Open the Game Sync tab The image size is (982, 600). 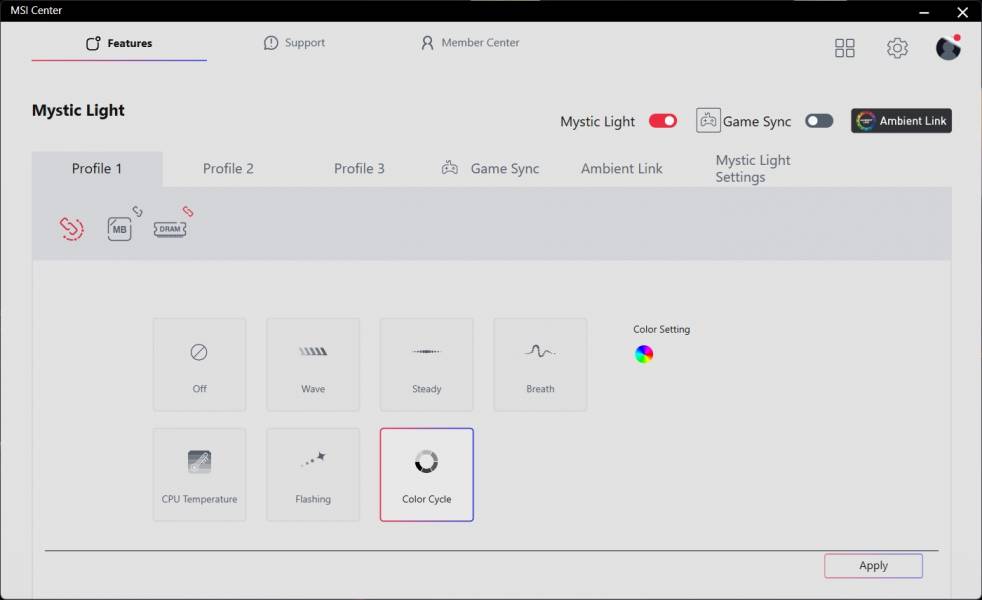[x=490, y=168]
